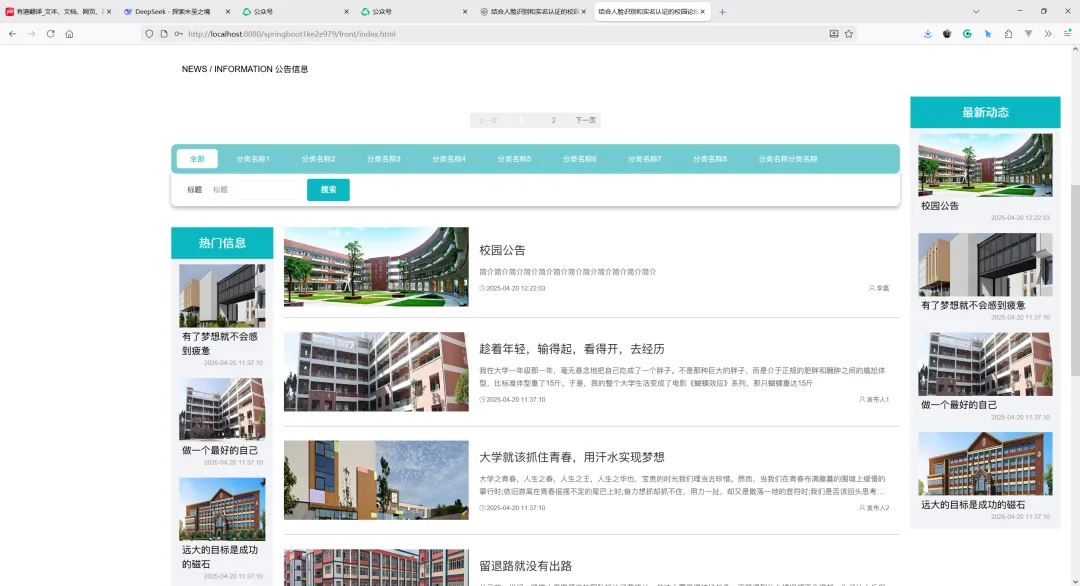The height and width of the screenshot is (586, 1080).
Task: Open the browser home page icon
Action: 70,34
